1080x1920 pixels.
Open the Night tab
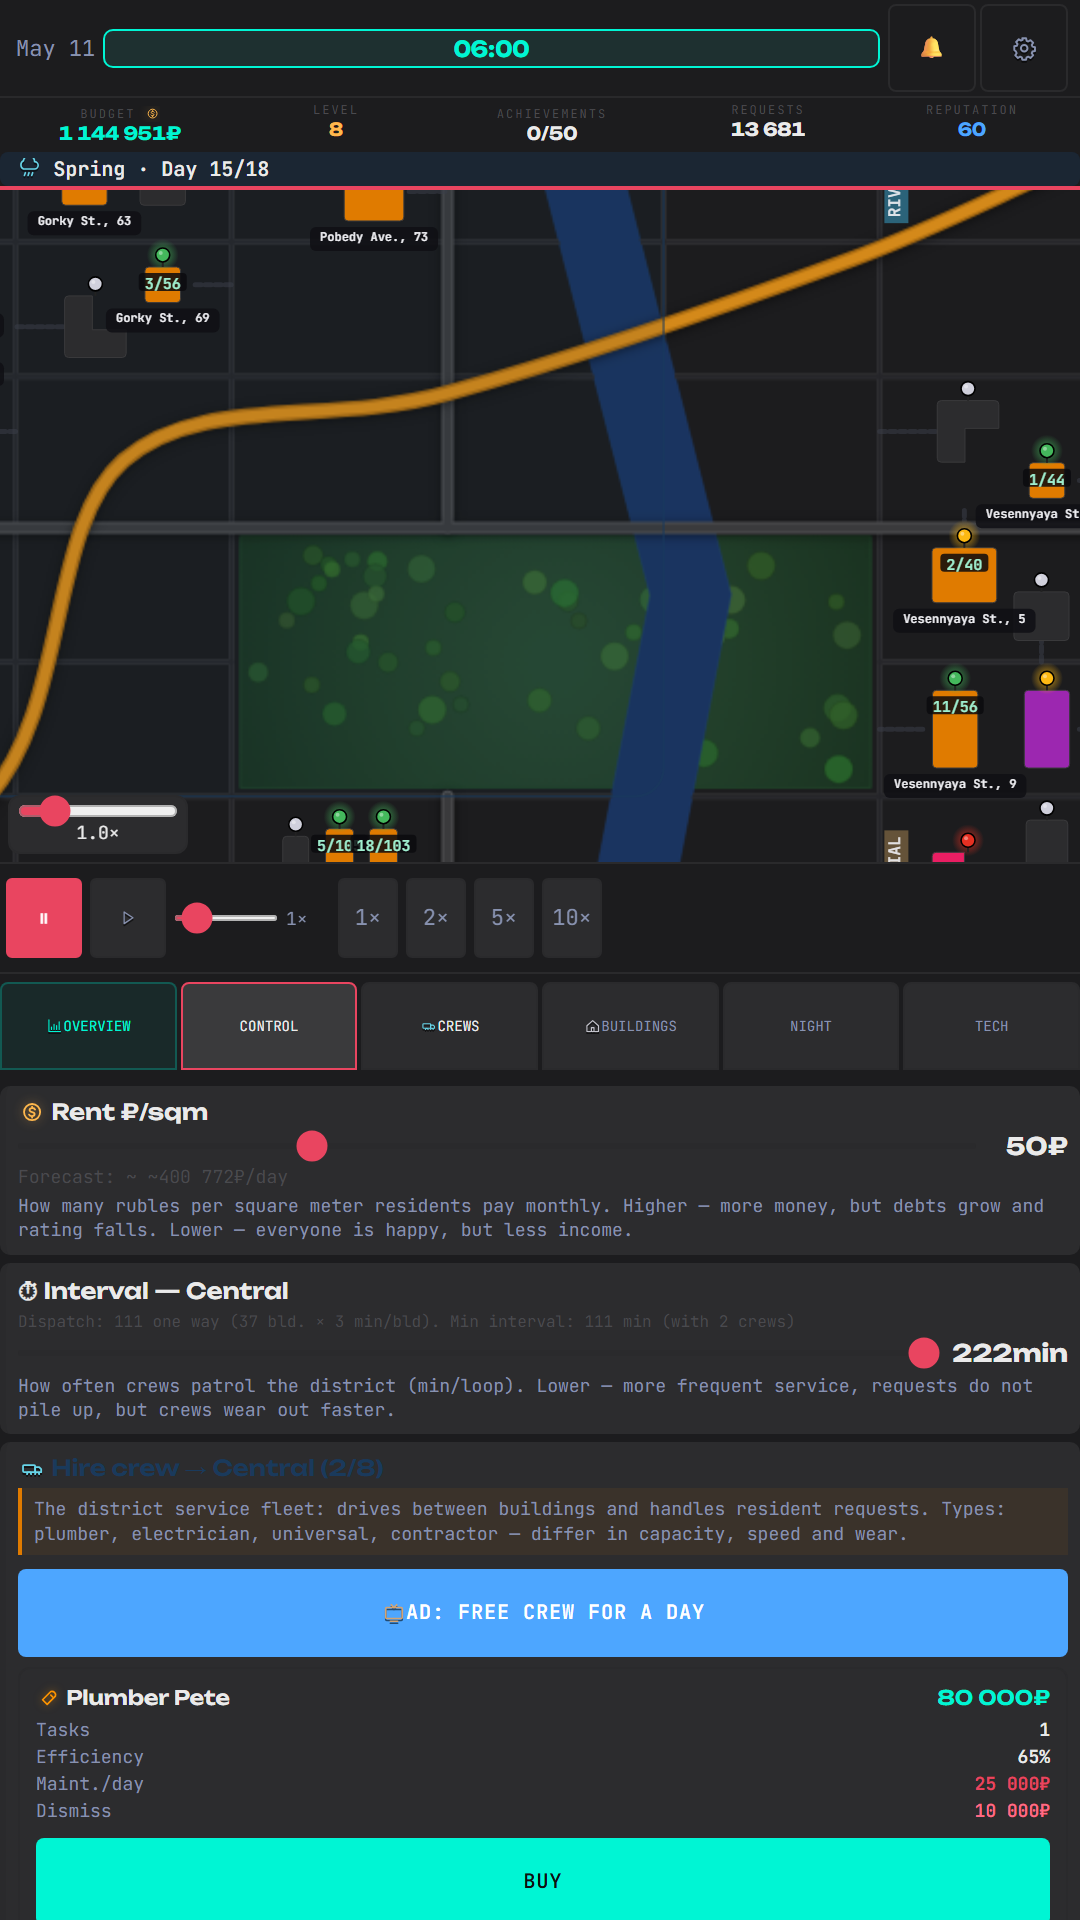811,1026
